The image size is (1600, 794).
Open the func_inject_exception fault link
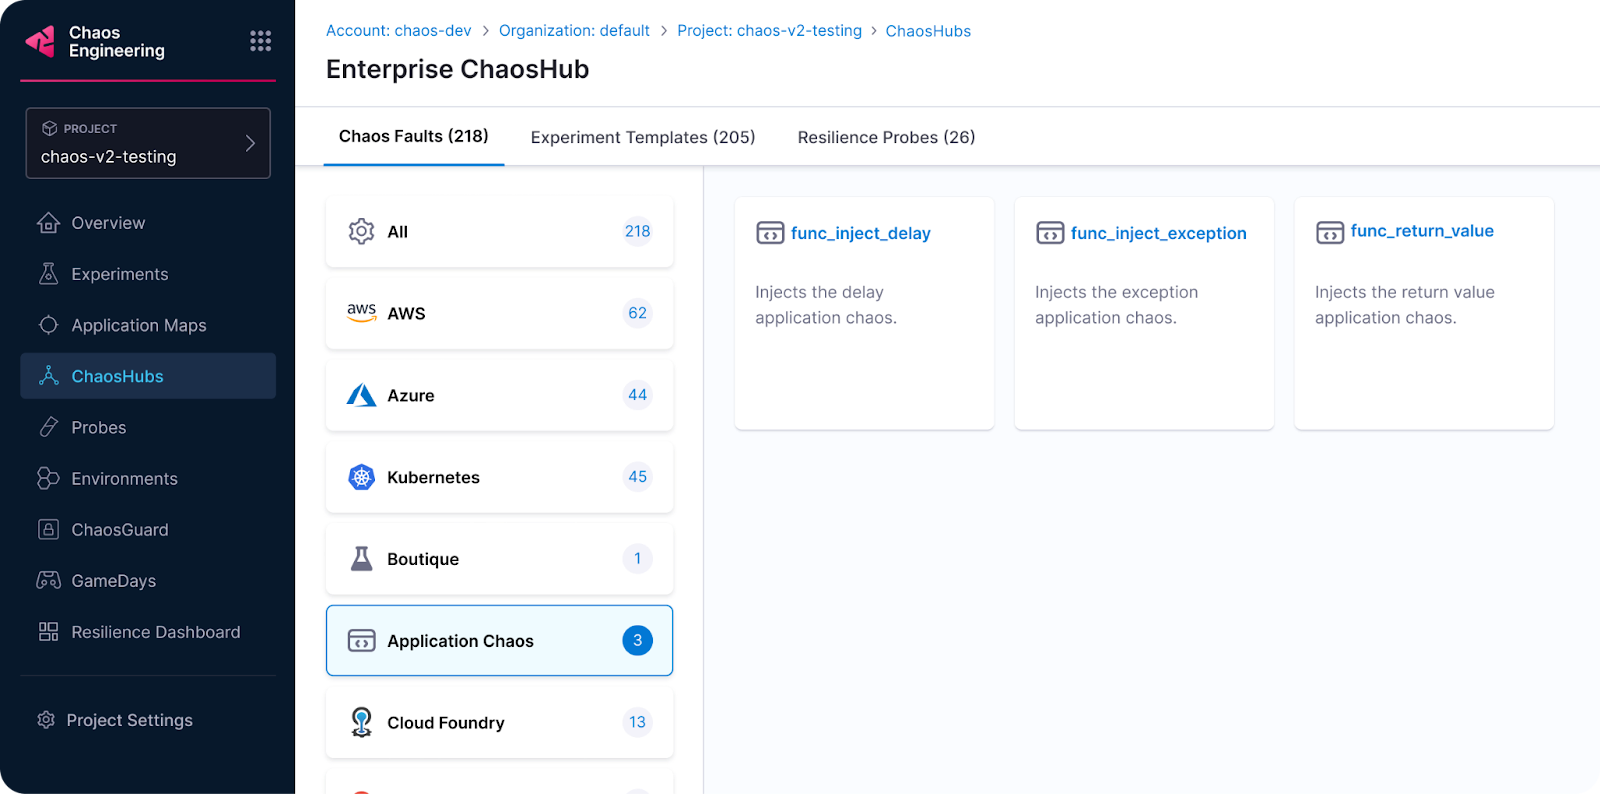click(1159, 233)
